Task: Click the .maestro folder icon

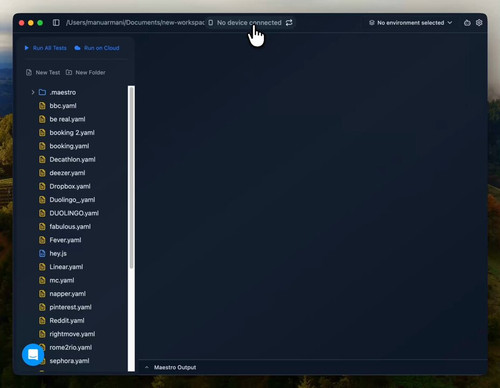Action: (42, 92)
